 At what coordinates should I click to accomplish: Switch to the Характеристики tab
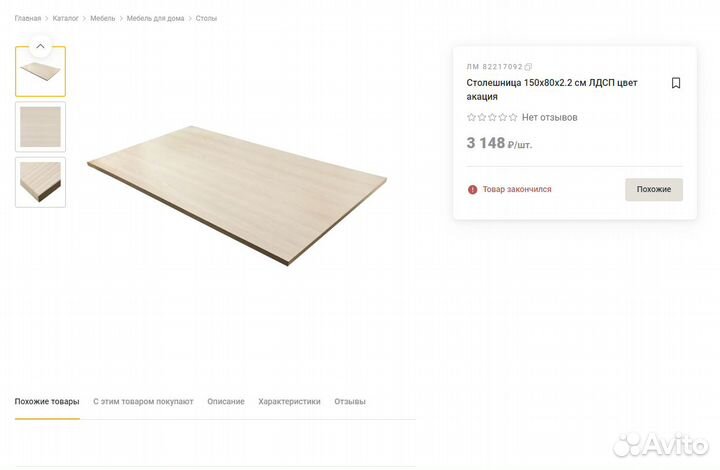pyautogui.click(x=289, y=402)
